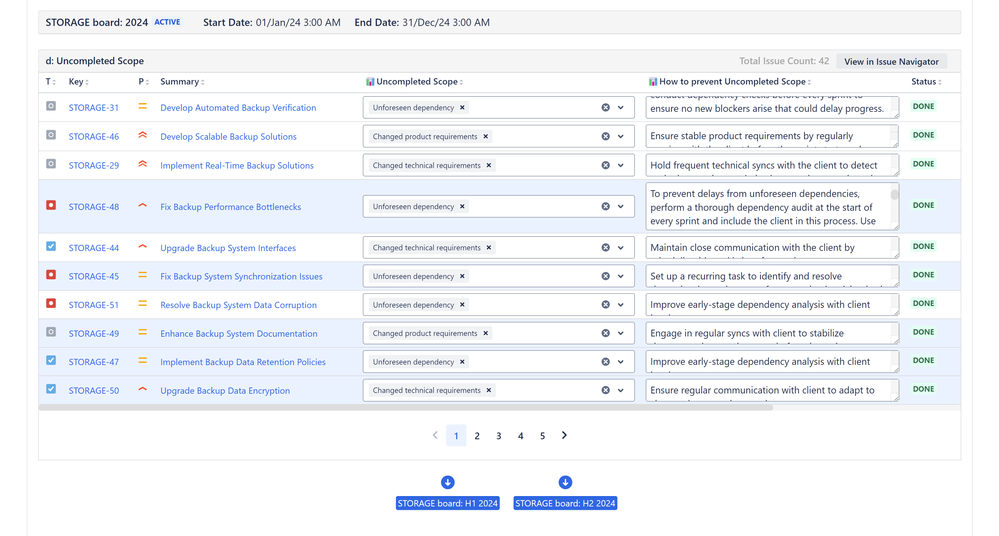This screenshot has width=999, height=536.
Task: Go to page 2 of results
Action: [477, 436]
